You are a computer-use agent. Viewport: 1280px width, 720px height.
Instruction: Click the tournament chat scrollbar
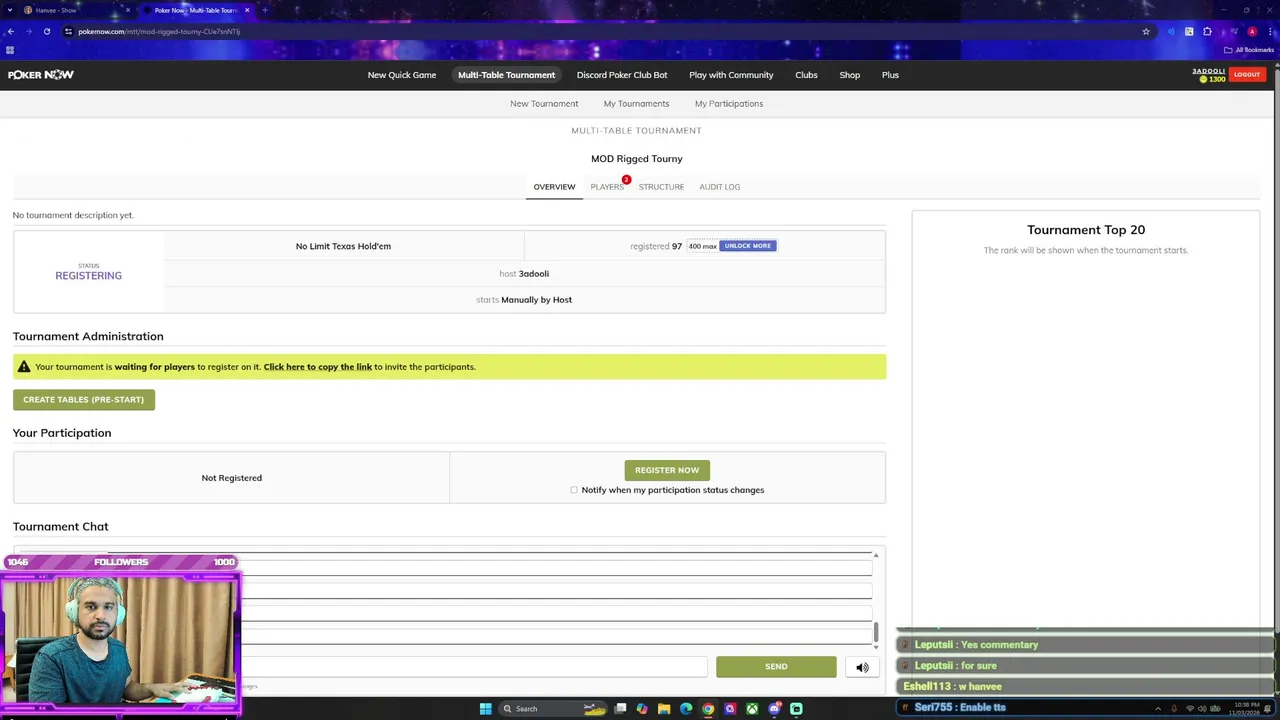coord(876,632)
